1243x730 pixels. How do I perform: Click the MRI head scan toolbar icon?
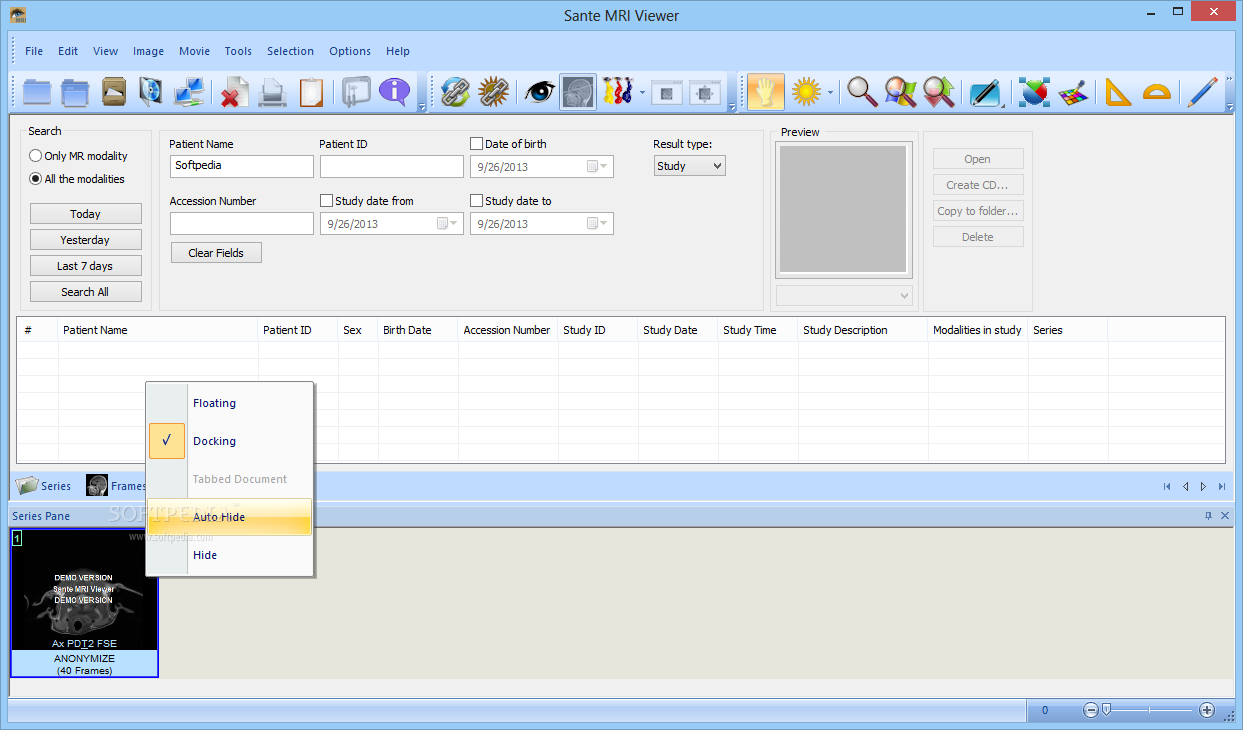coord(578,92)
